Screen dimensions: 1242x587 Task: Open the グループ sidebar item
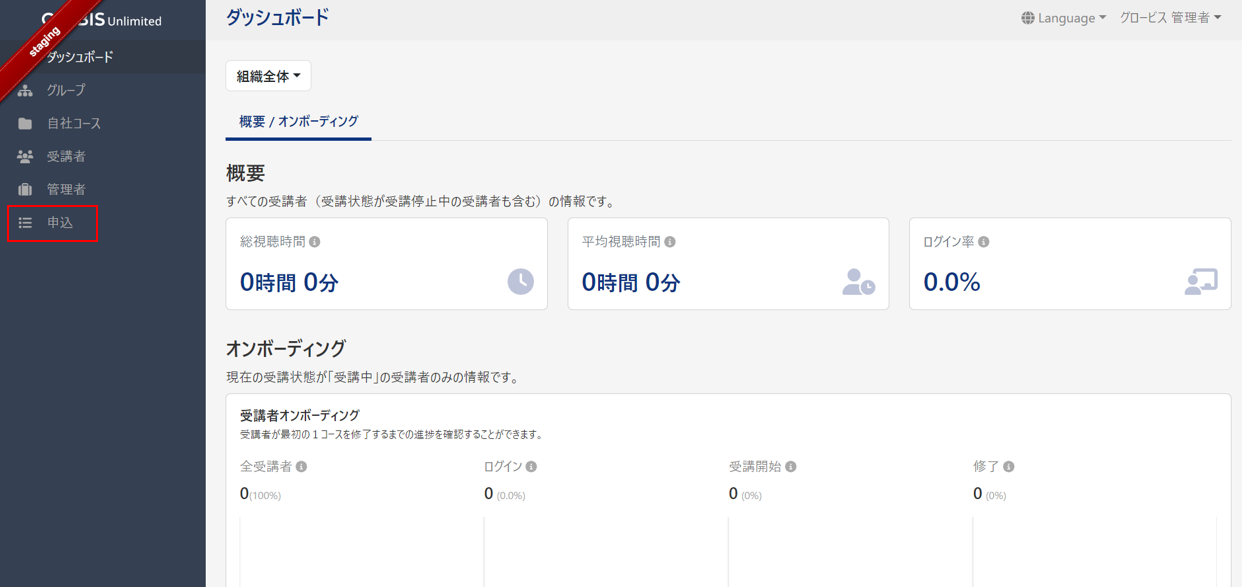coord(102,90)
